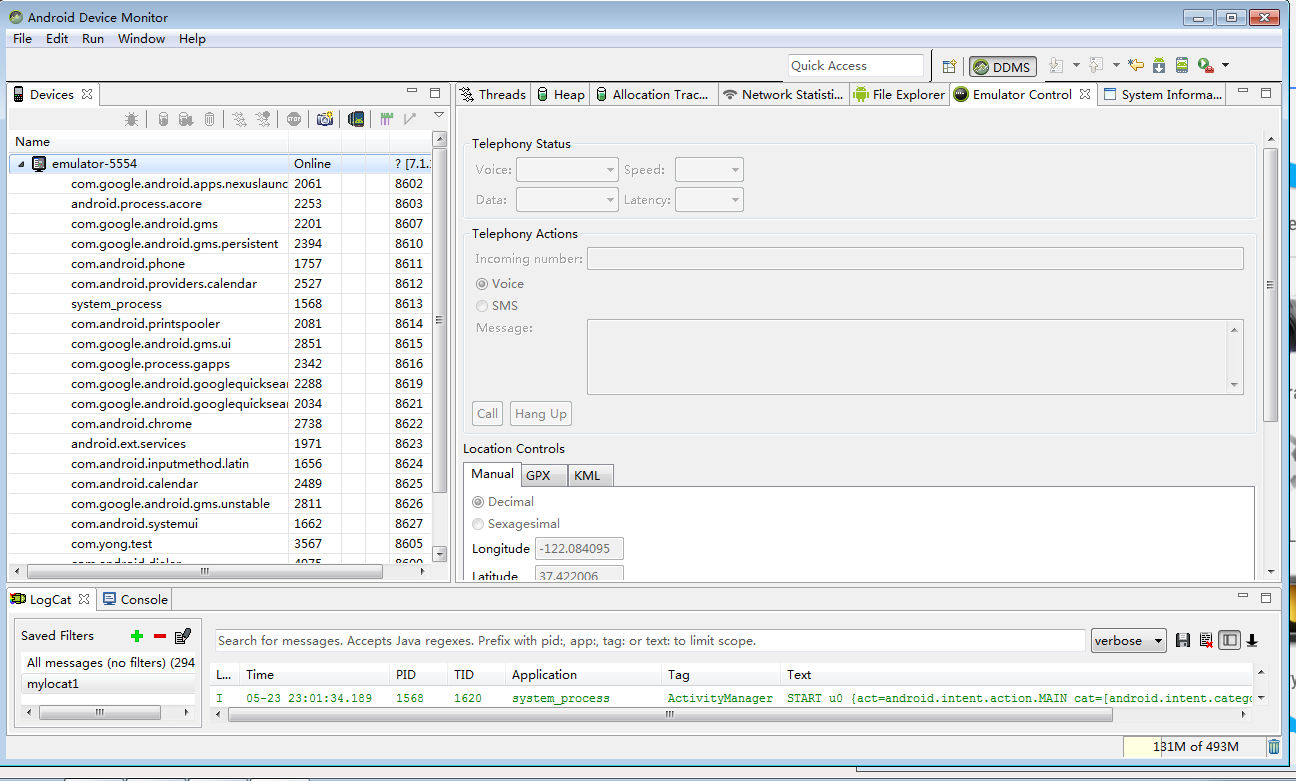
Task: Click the Update Heap icon in Devices toolbar
Action: coord(163,119)
